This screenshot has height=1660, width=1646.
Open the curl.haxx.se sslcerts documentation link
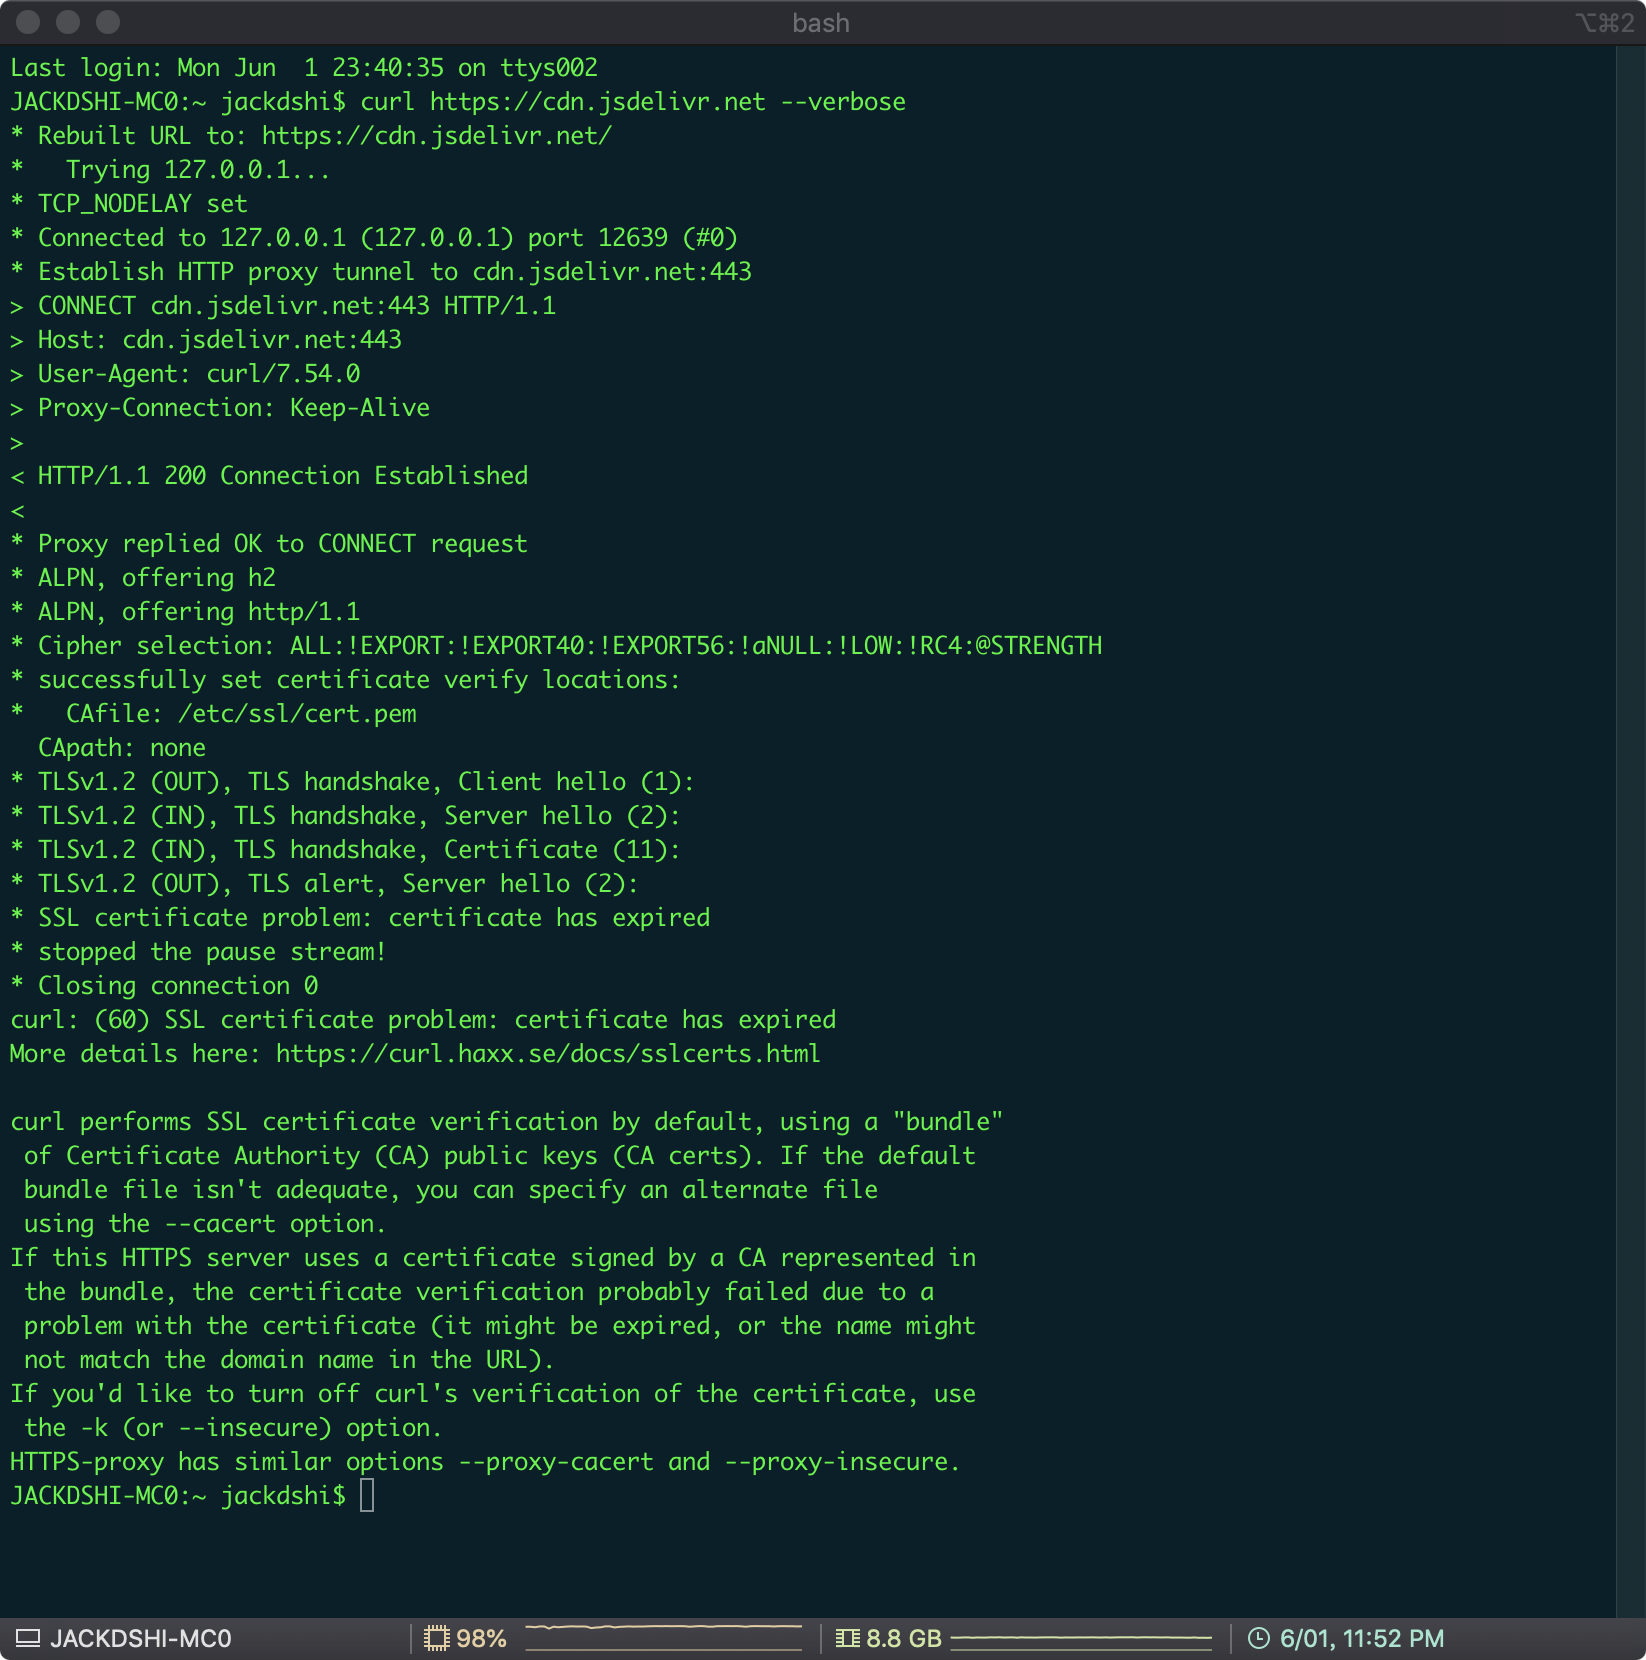(x=548, y=1053)
